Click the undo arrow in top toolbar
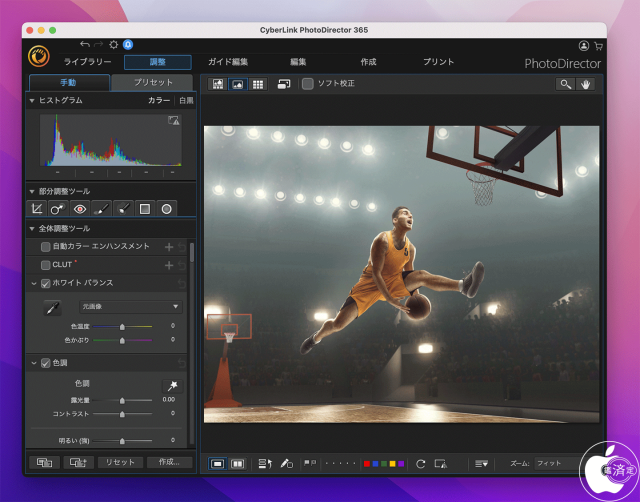The height and width of the screenshot is (502, 640). pyautogui.click(x=85, y=44)
